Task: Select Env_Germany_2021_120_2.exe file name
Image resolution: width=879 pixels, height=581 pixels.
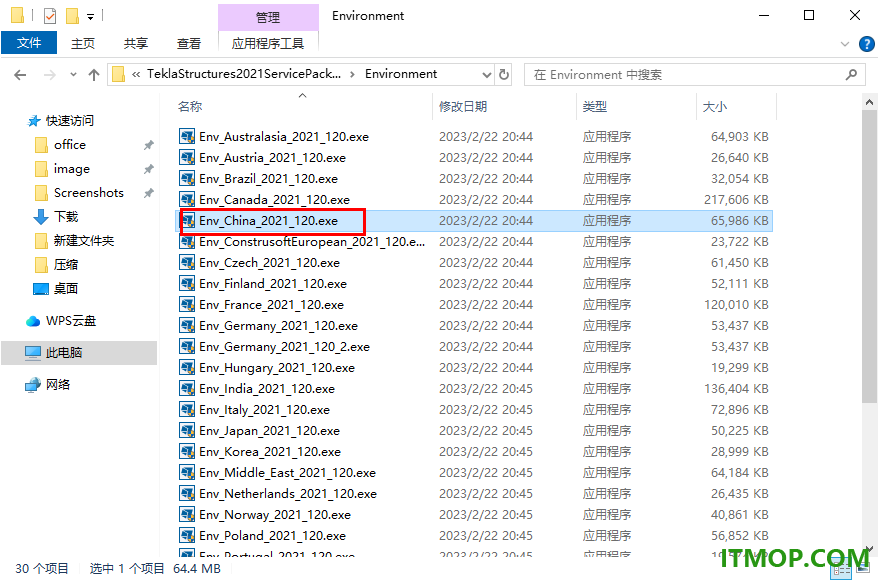Action: click(x=284, y=347)
